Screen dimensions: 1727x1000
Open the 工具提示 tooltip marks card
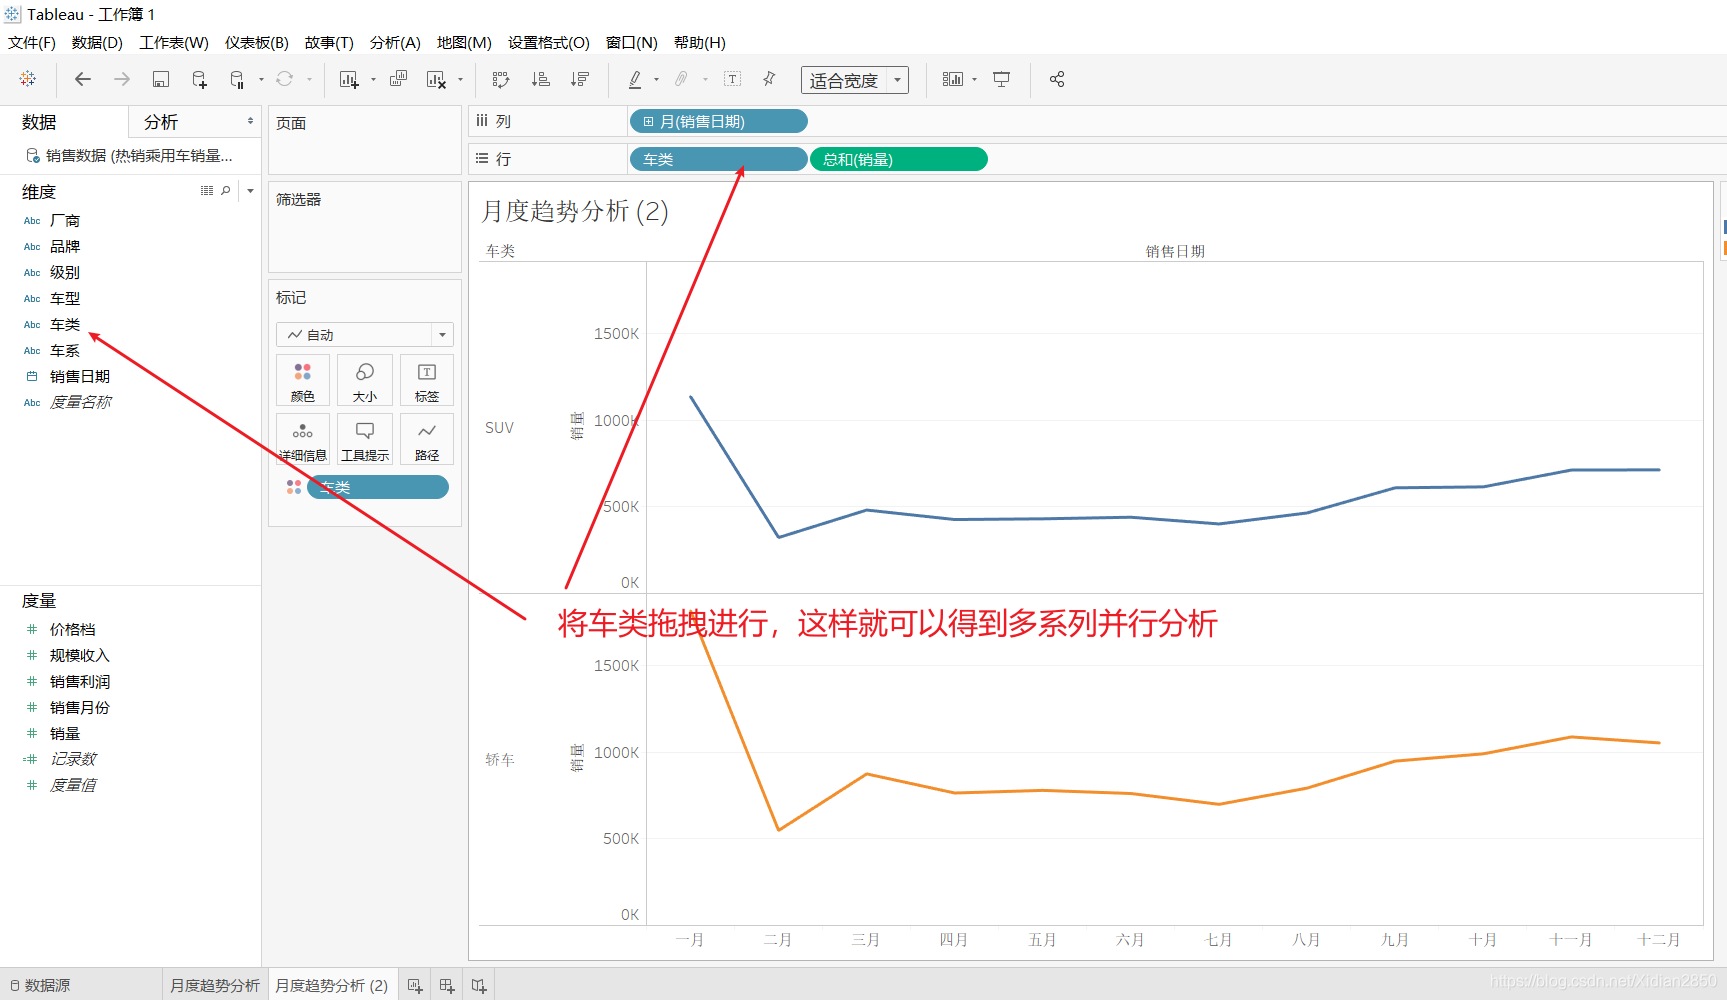[x=365, y=439]
